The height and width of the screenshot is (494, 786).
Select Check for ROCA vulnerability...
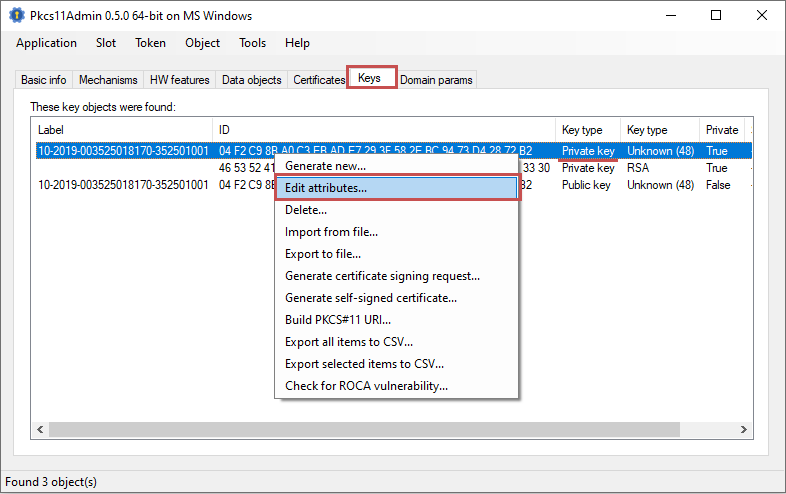tap(396, 386)
